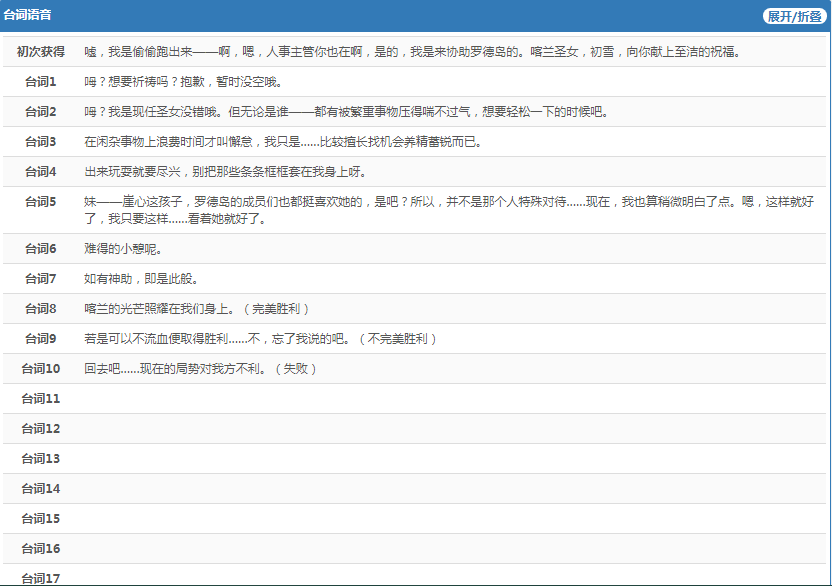
Task: Select the 初次获得 row label
Action: pos(41,51)
